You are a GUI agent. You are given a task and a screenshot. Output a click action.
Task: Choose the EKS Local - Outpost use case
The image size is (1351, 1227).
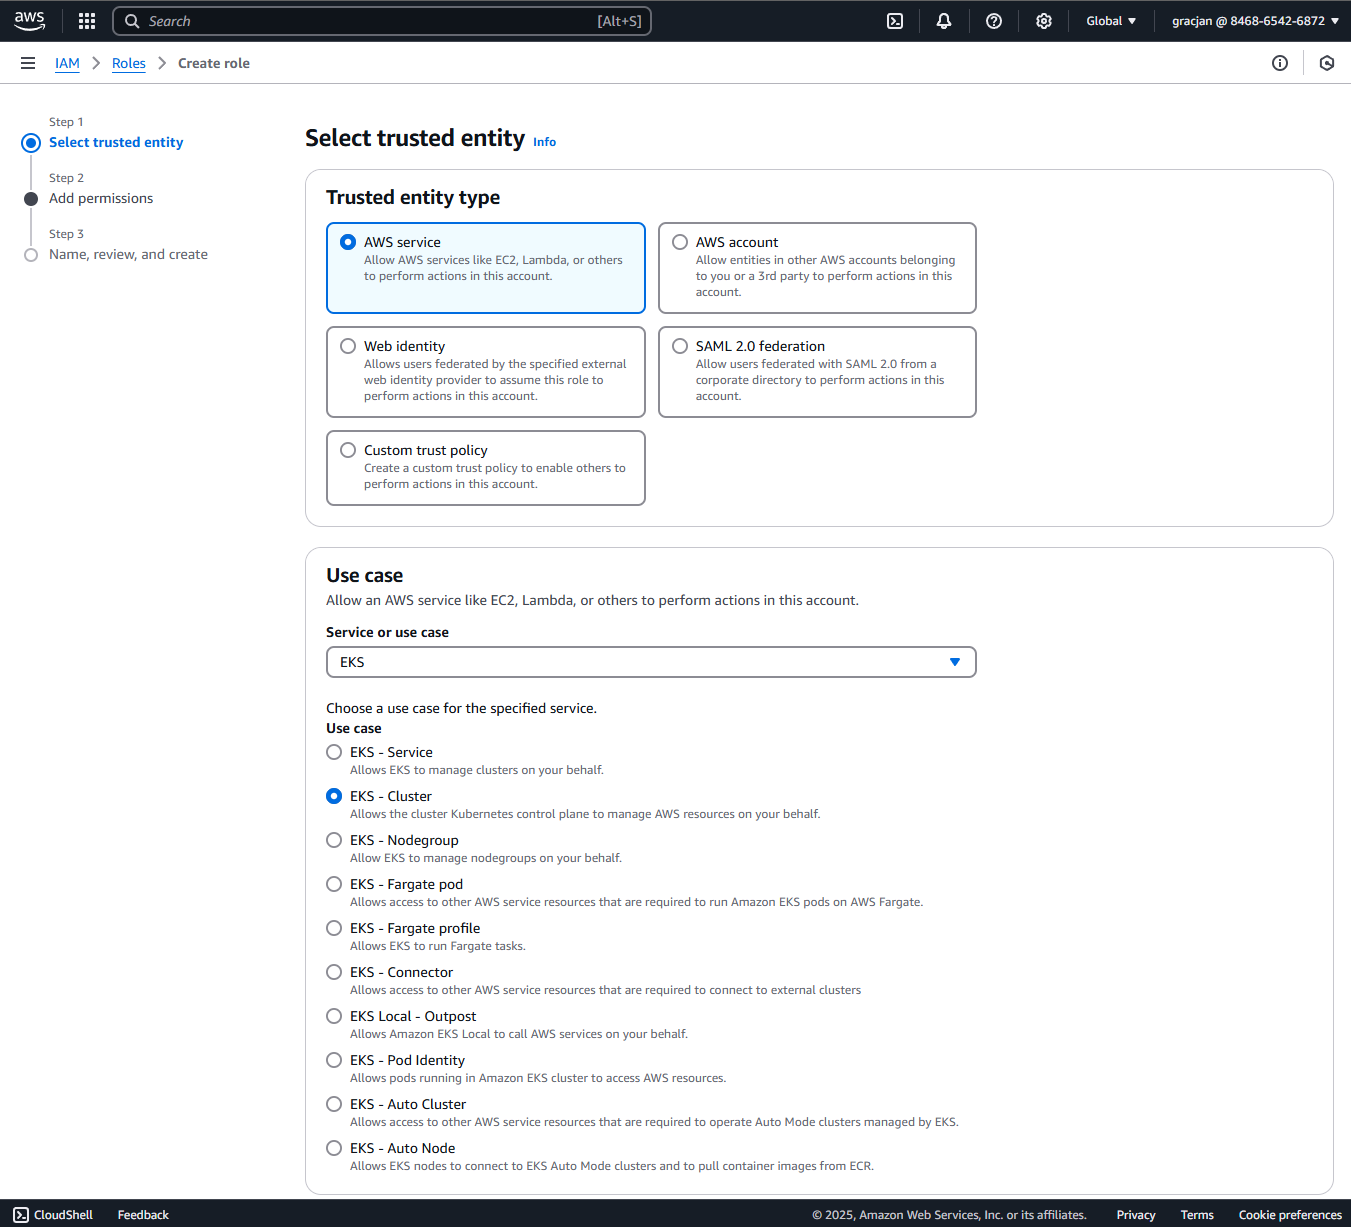pyautogui.click(x=334, y=1016)
